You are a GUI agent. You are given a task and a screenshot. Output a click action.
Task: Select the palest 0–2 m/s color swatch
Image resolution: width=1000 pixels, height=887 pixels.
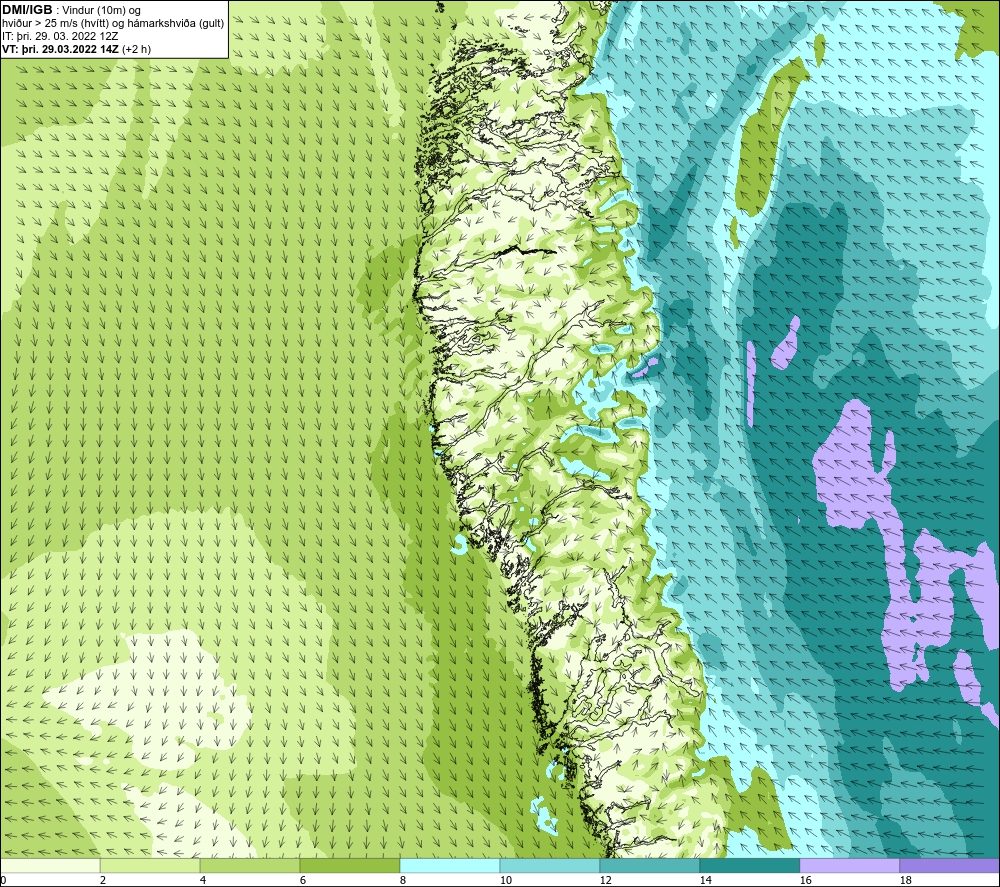(x=50, y=865)
